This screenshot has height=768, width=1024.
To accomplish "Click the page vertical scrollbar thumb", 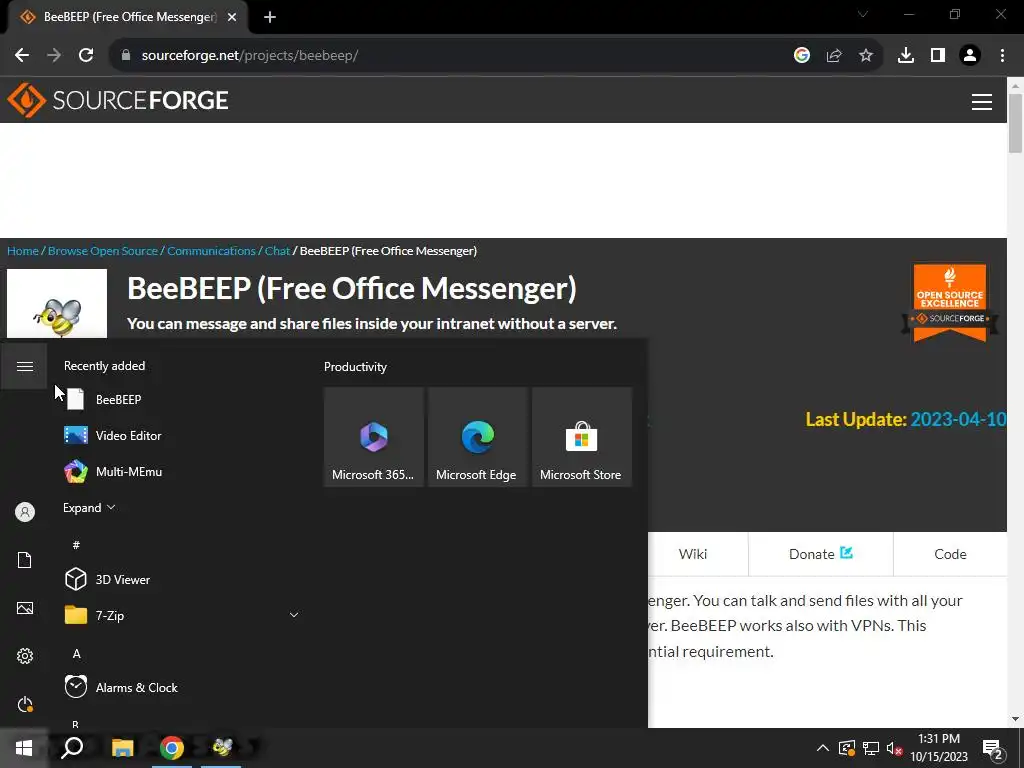I will [1015, 123].
